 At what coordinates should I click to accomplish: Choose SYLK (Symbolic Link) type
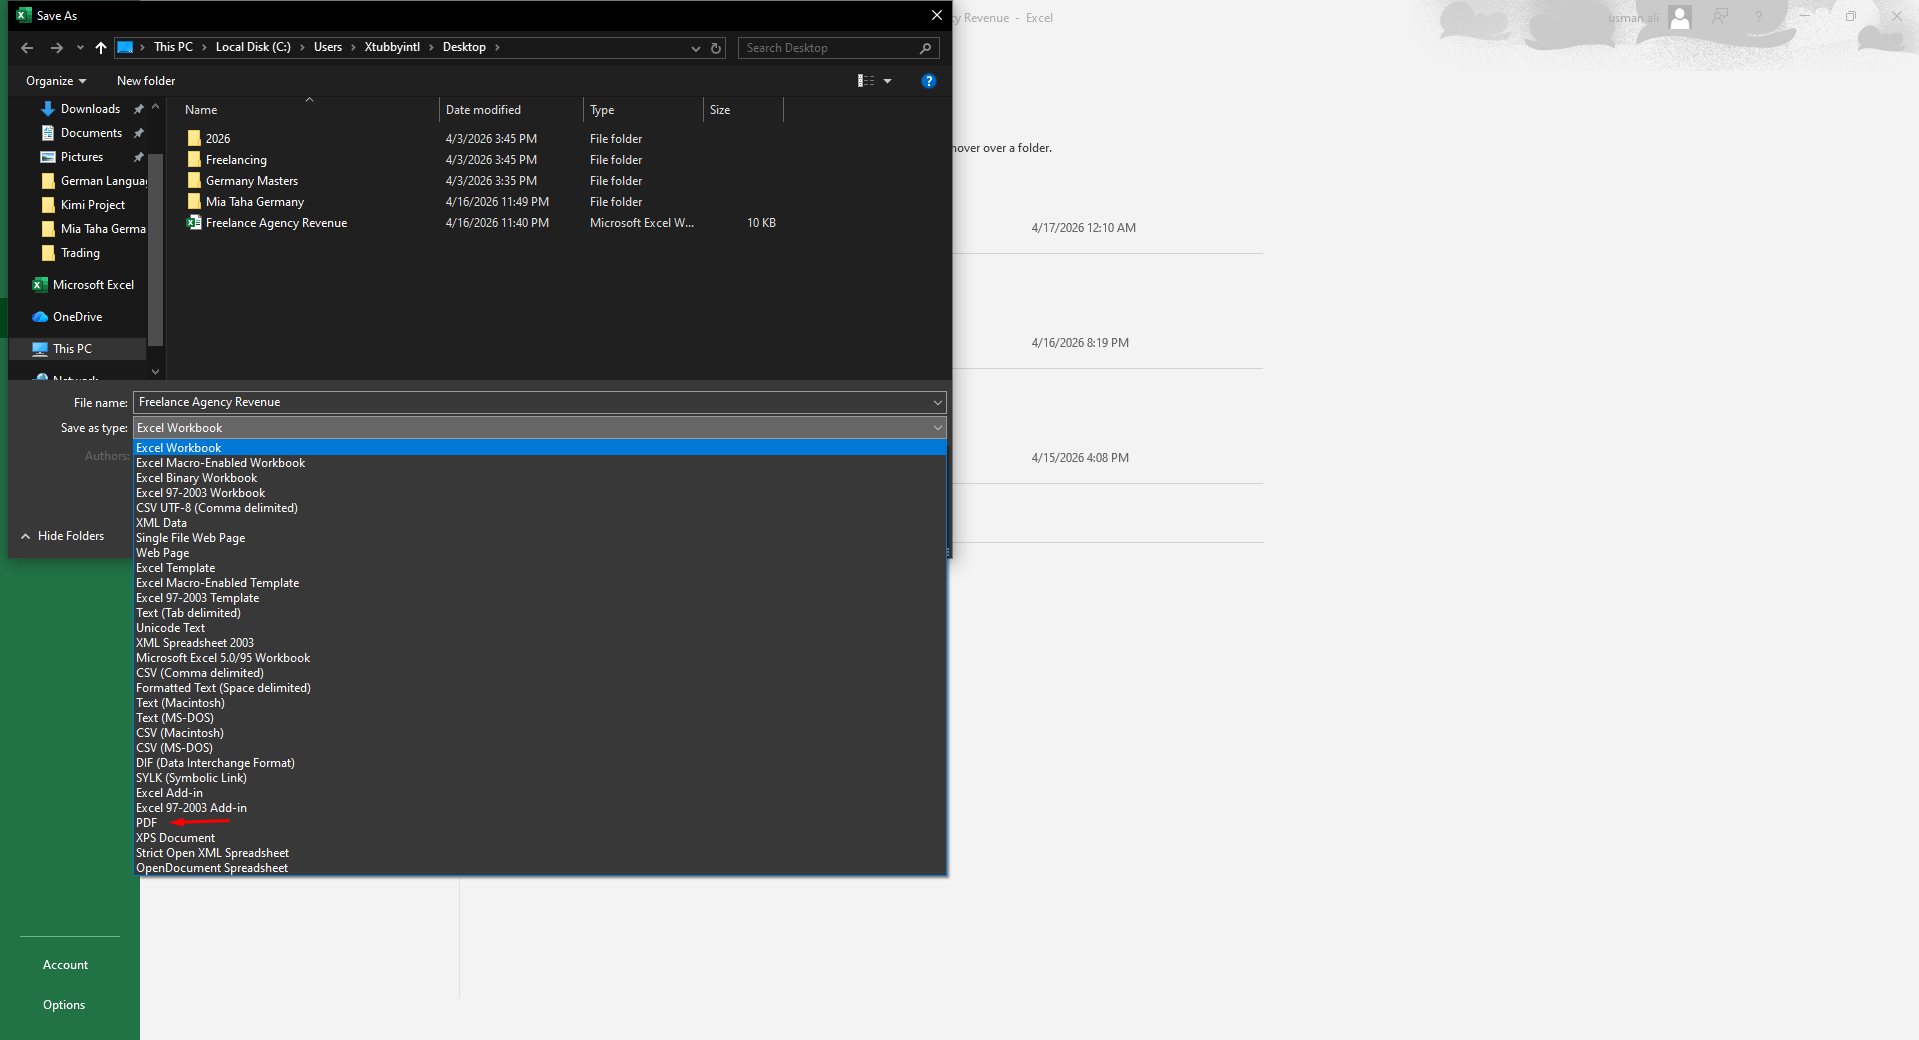click(540, 778)
